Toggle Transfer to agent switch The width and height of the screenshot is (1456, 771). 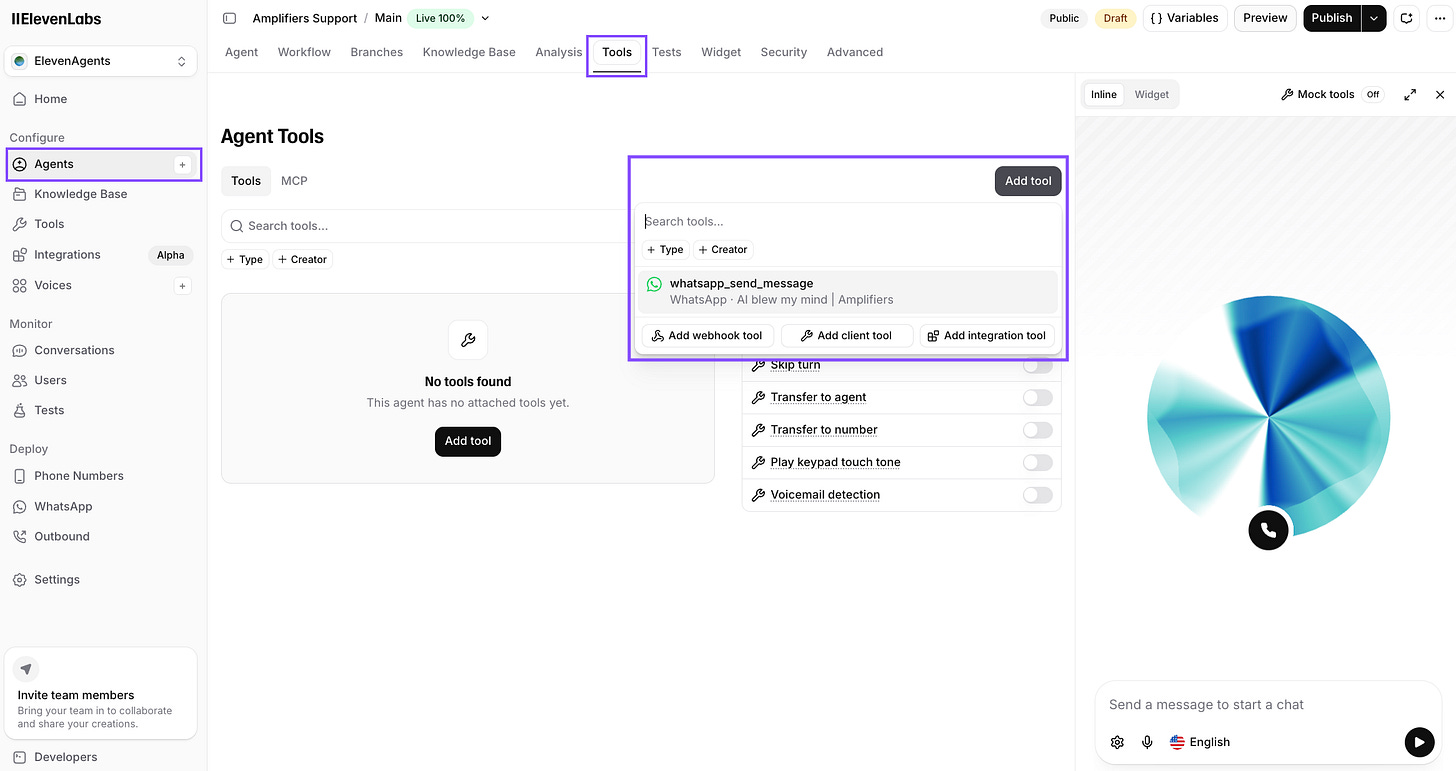pos(1038,398)
